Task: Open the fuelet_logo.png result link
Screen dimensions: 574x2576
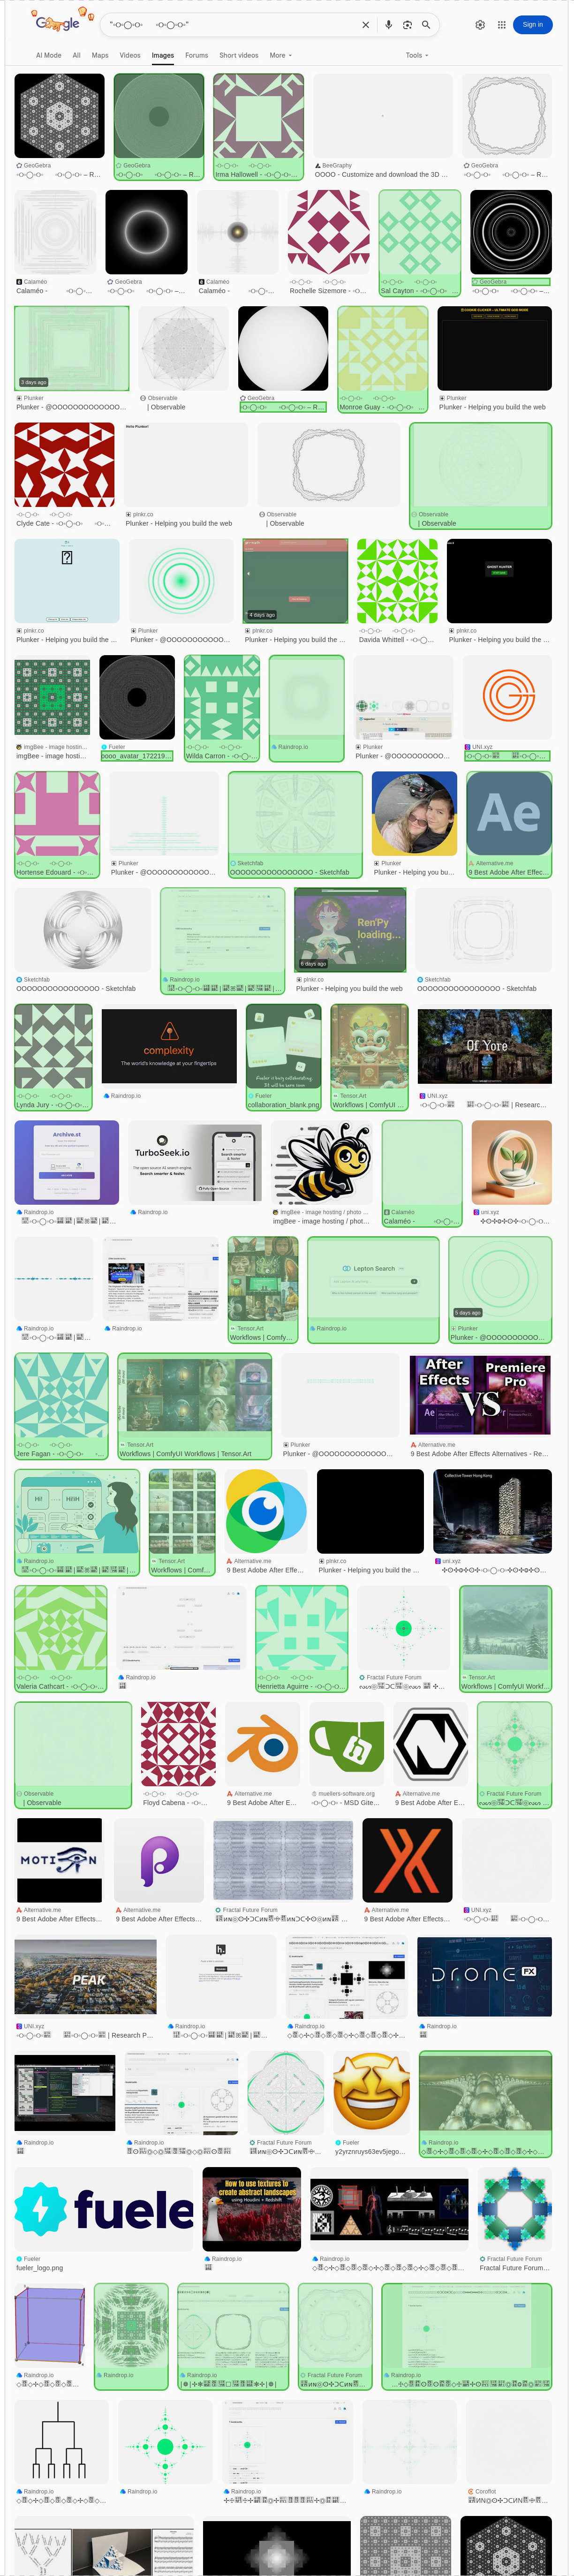Action: point(39,2267)
